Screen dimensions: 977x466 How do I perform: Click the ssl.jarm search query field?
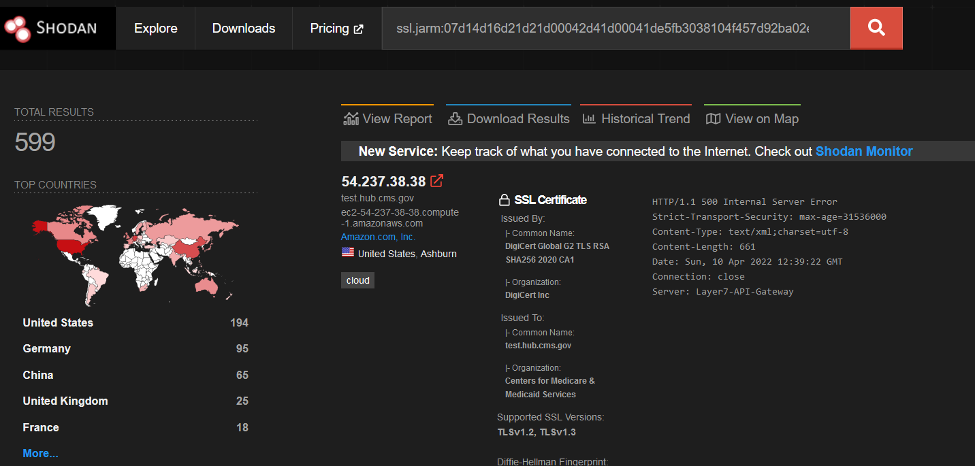coord(616,28)
